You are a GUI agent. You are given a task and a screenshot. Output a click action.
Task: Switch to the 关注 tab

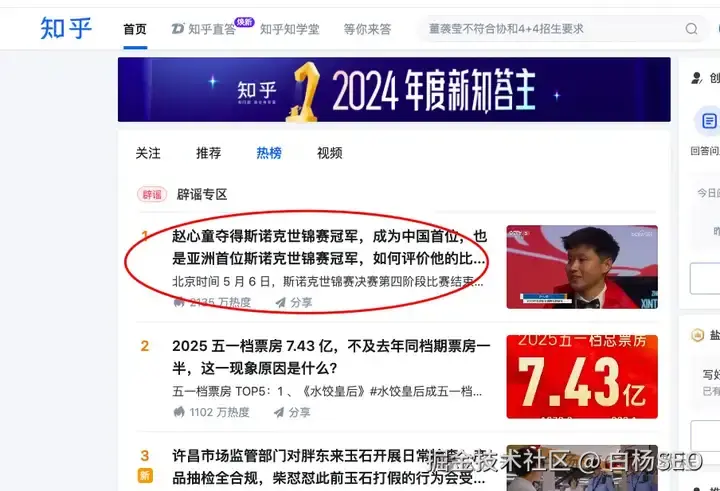(148, 153)
